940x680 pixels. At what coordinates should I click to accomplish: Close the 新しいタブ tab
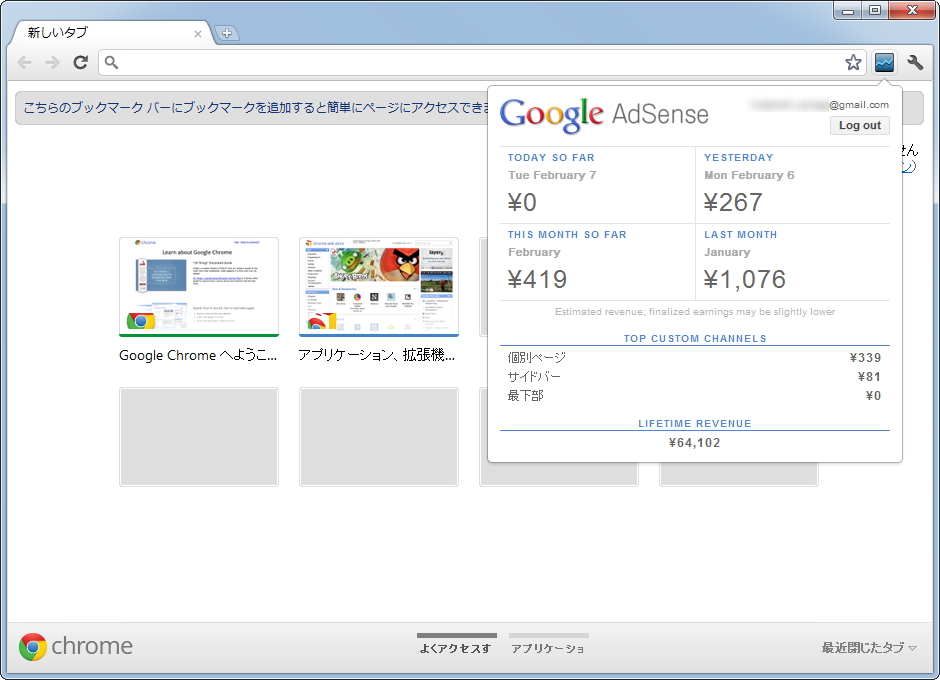point(197,32)
